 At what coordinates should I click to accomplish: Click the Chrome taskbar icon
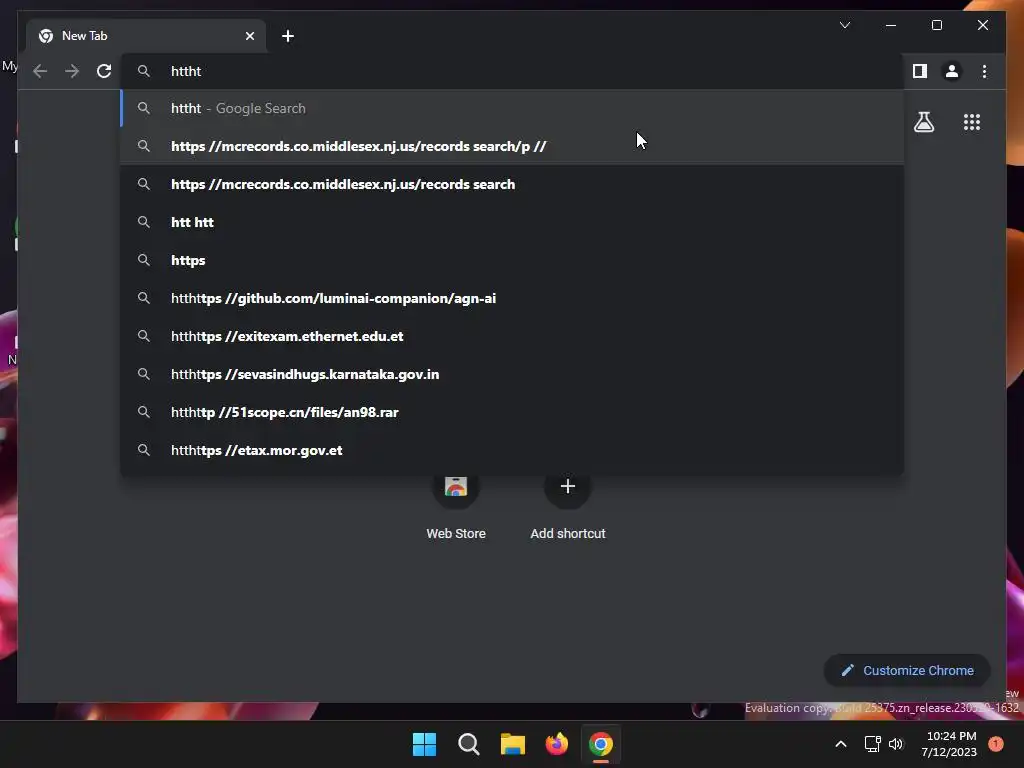601,744
